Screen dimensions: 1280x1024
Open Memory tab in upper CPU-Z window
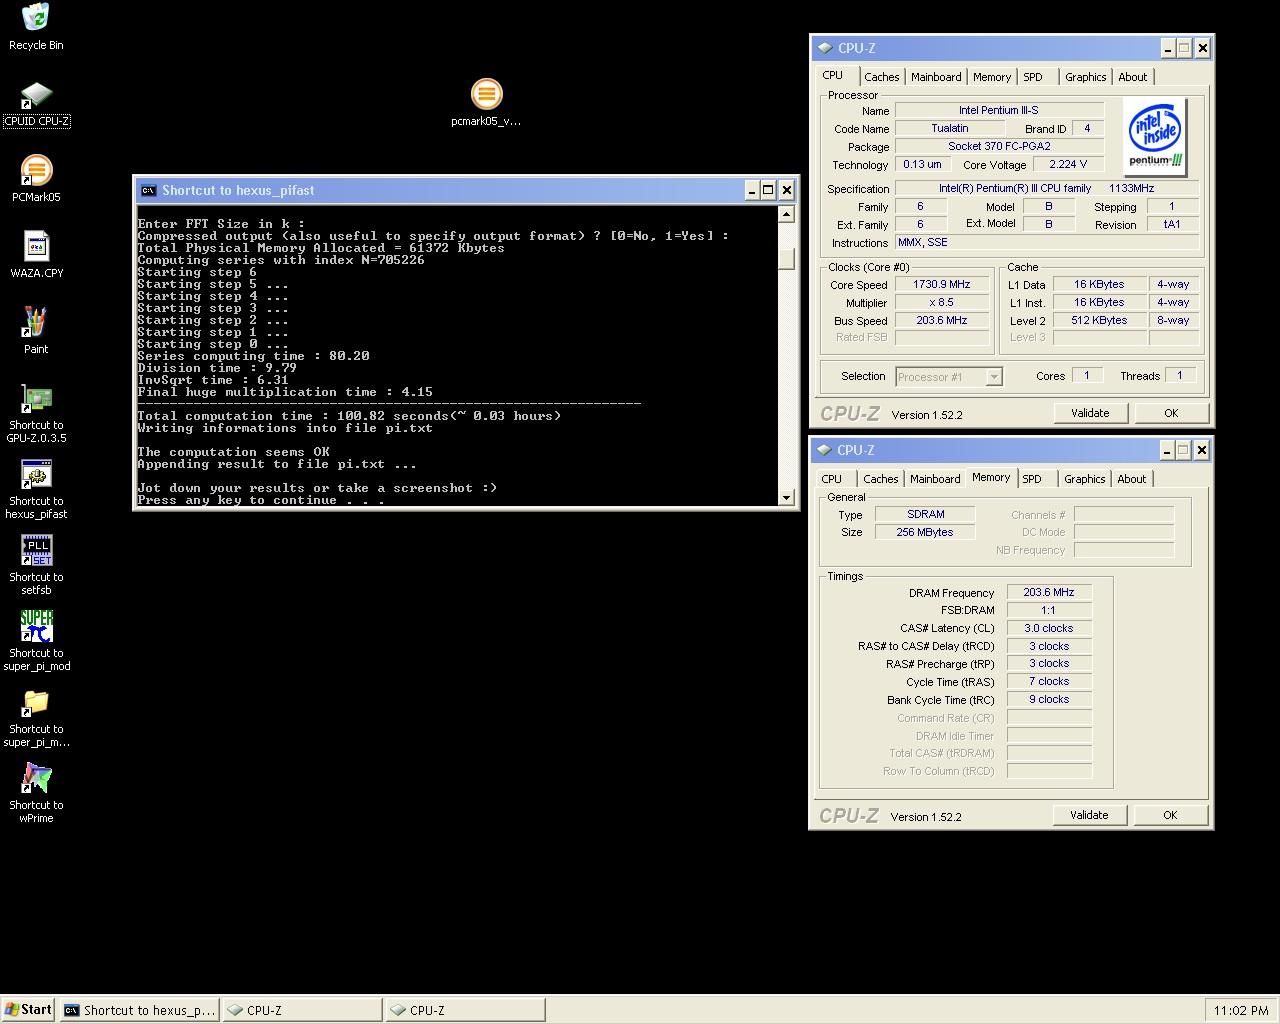pos(992,77)
